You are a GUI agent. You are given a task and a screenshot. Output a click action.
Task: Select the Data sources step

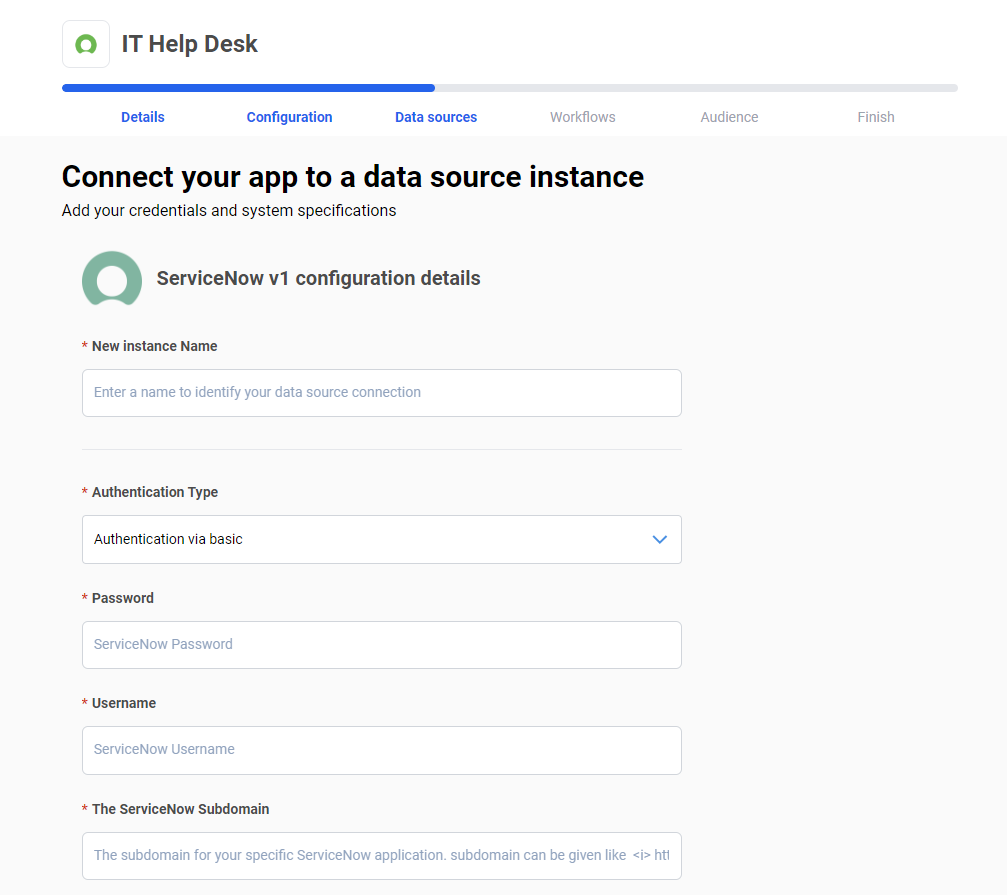[436, 117]
